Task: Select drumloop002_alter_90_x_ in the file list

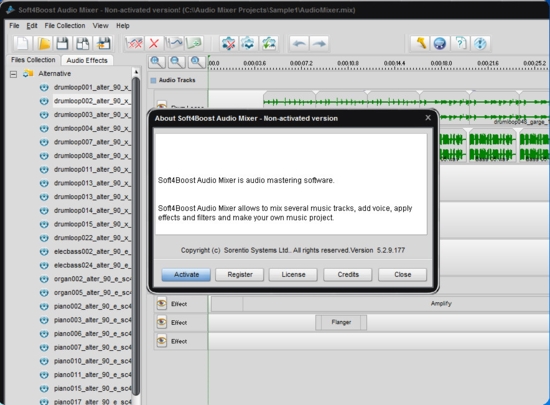Action: point(92,101)
